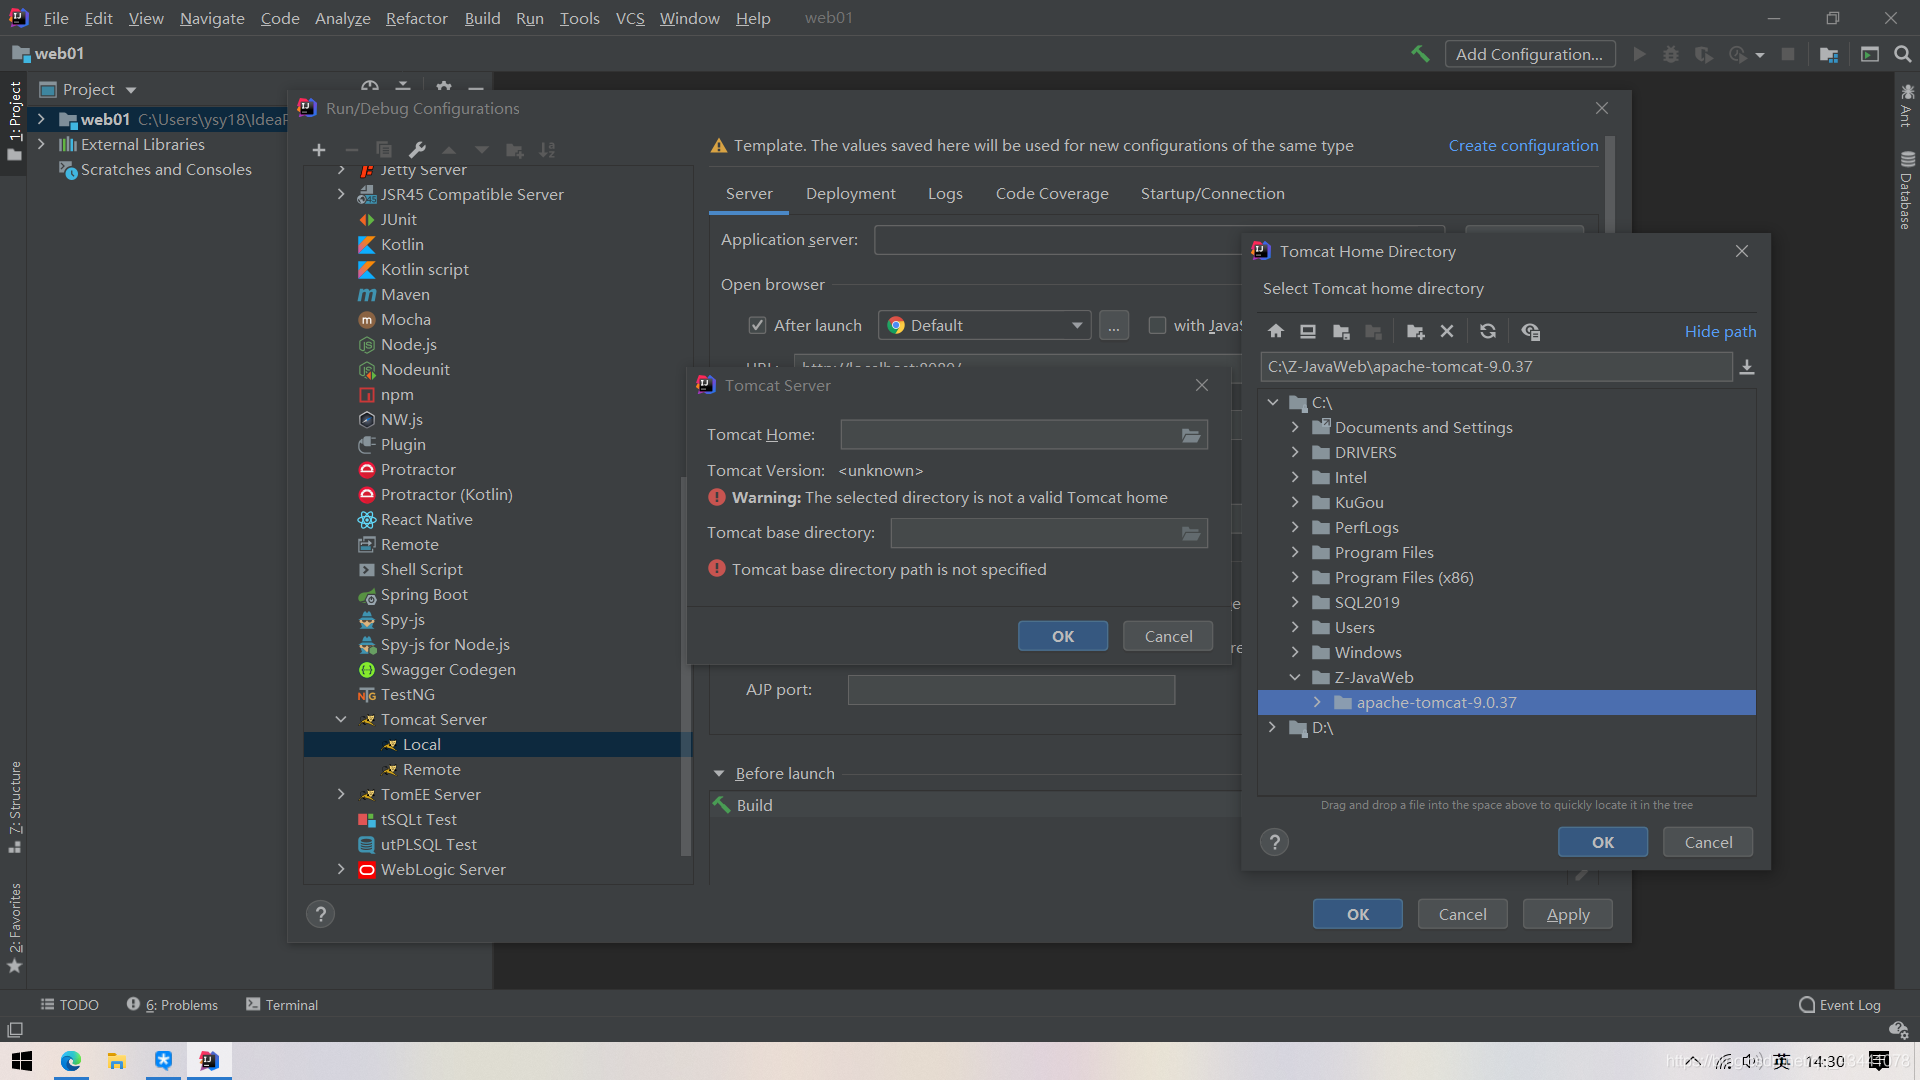Click Run Anything icon in main toolbar
The width and height of the screenshot is (1920, 1080).
[1870, 54]
